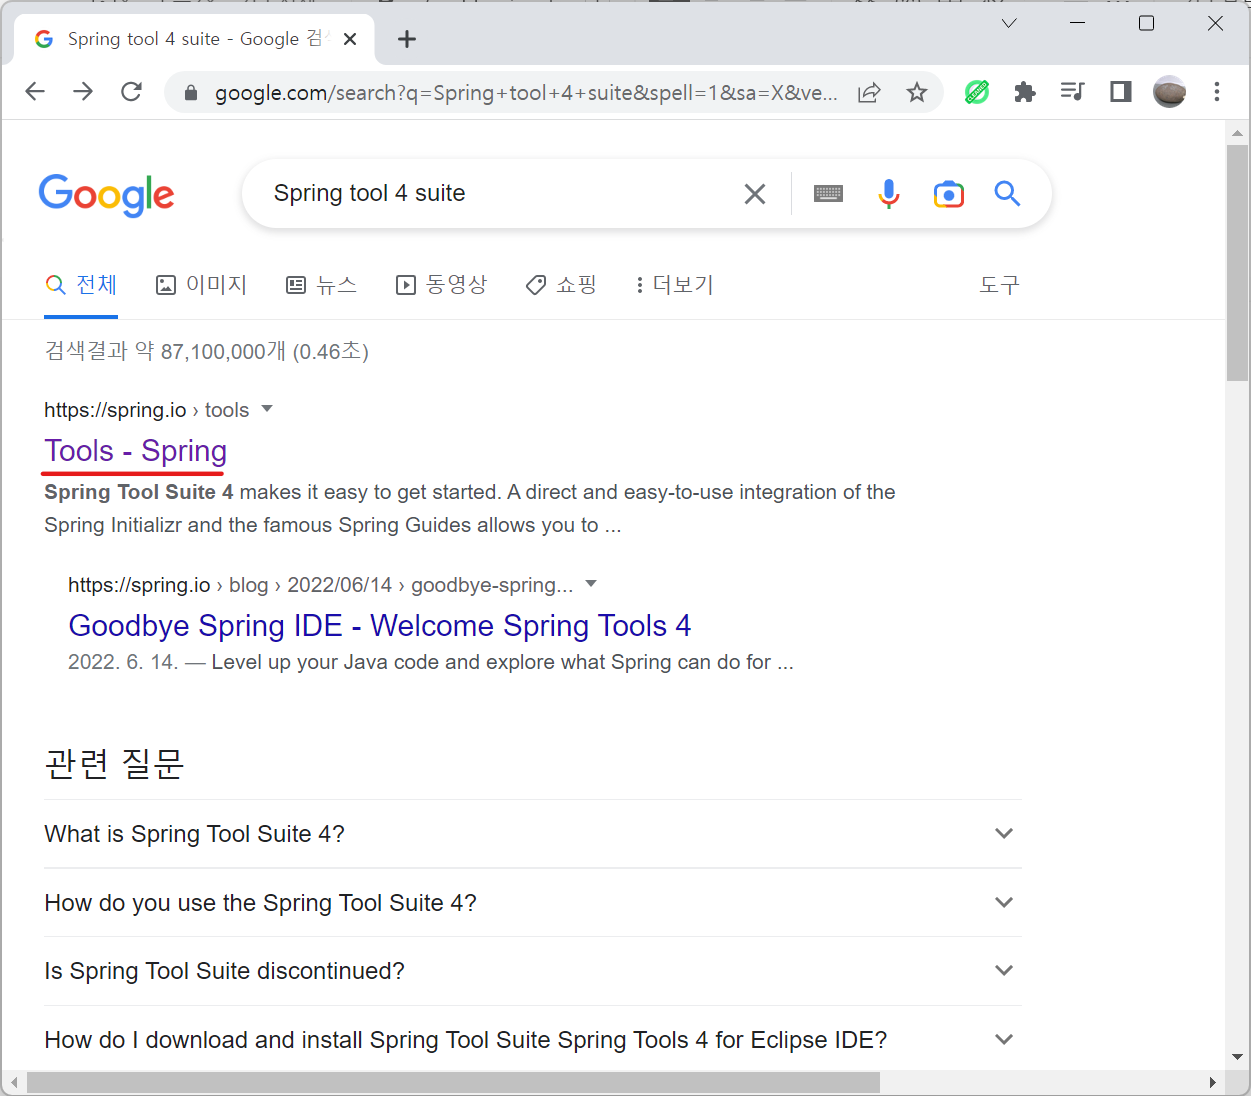Submit search with magnifier button
The width and height of the screenshot is (1251, 1096).
pyautogui.click(x=1007, y=194)
